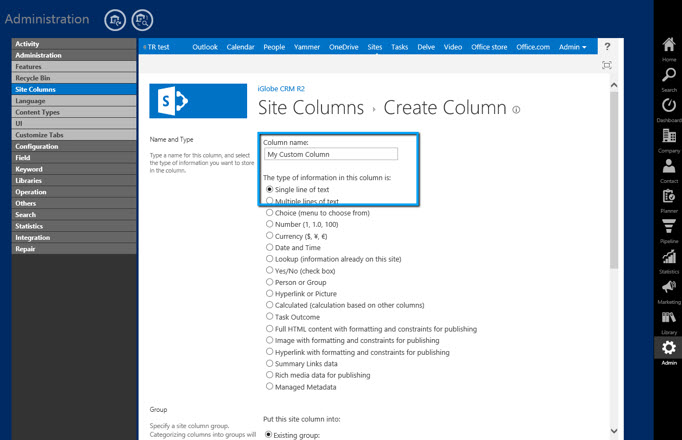The image size is (682, 440).
Task: Select Task Outcome radio
Action: pos(270,317)
